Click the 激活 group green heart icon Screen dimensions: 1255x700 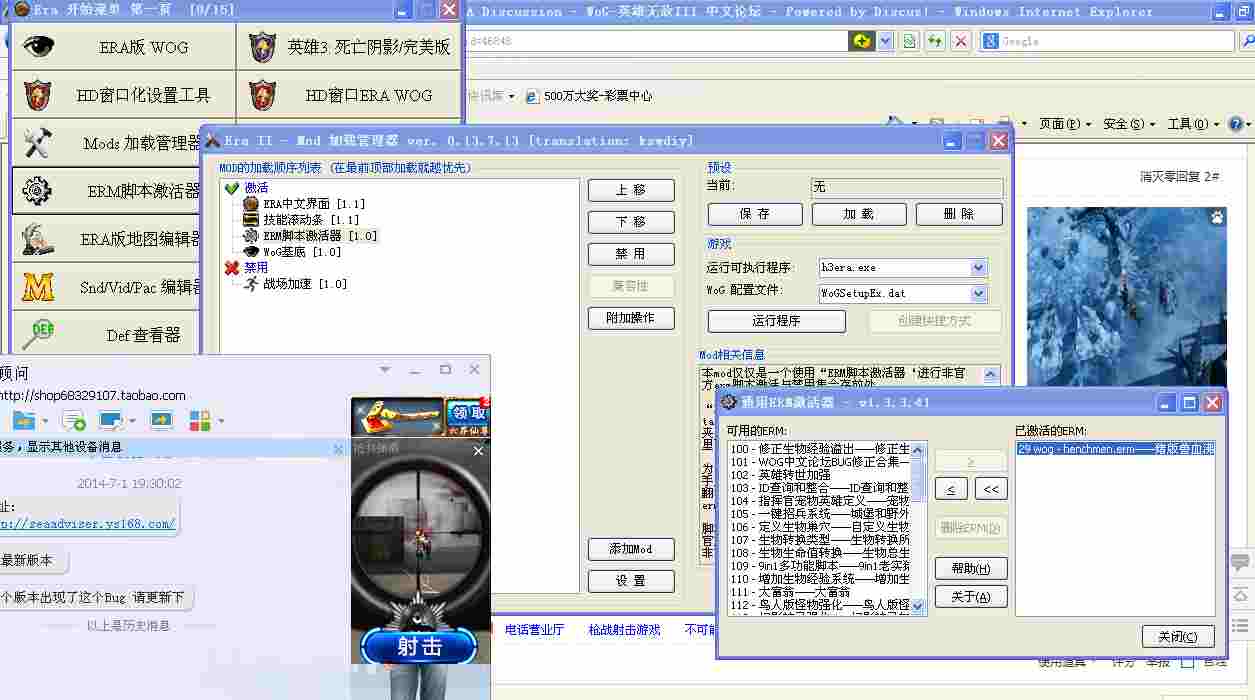click(x=232, y=188)
